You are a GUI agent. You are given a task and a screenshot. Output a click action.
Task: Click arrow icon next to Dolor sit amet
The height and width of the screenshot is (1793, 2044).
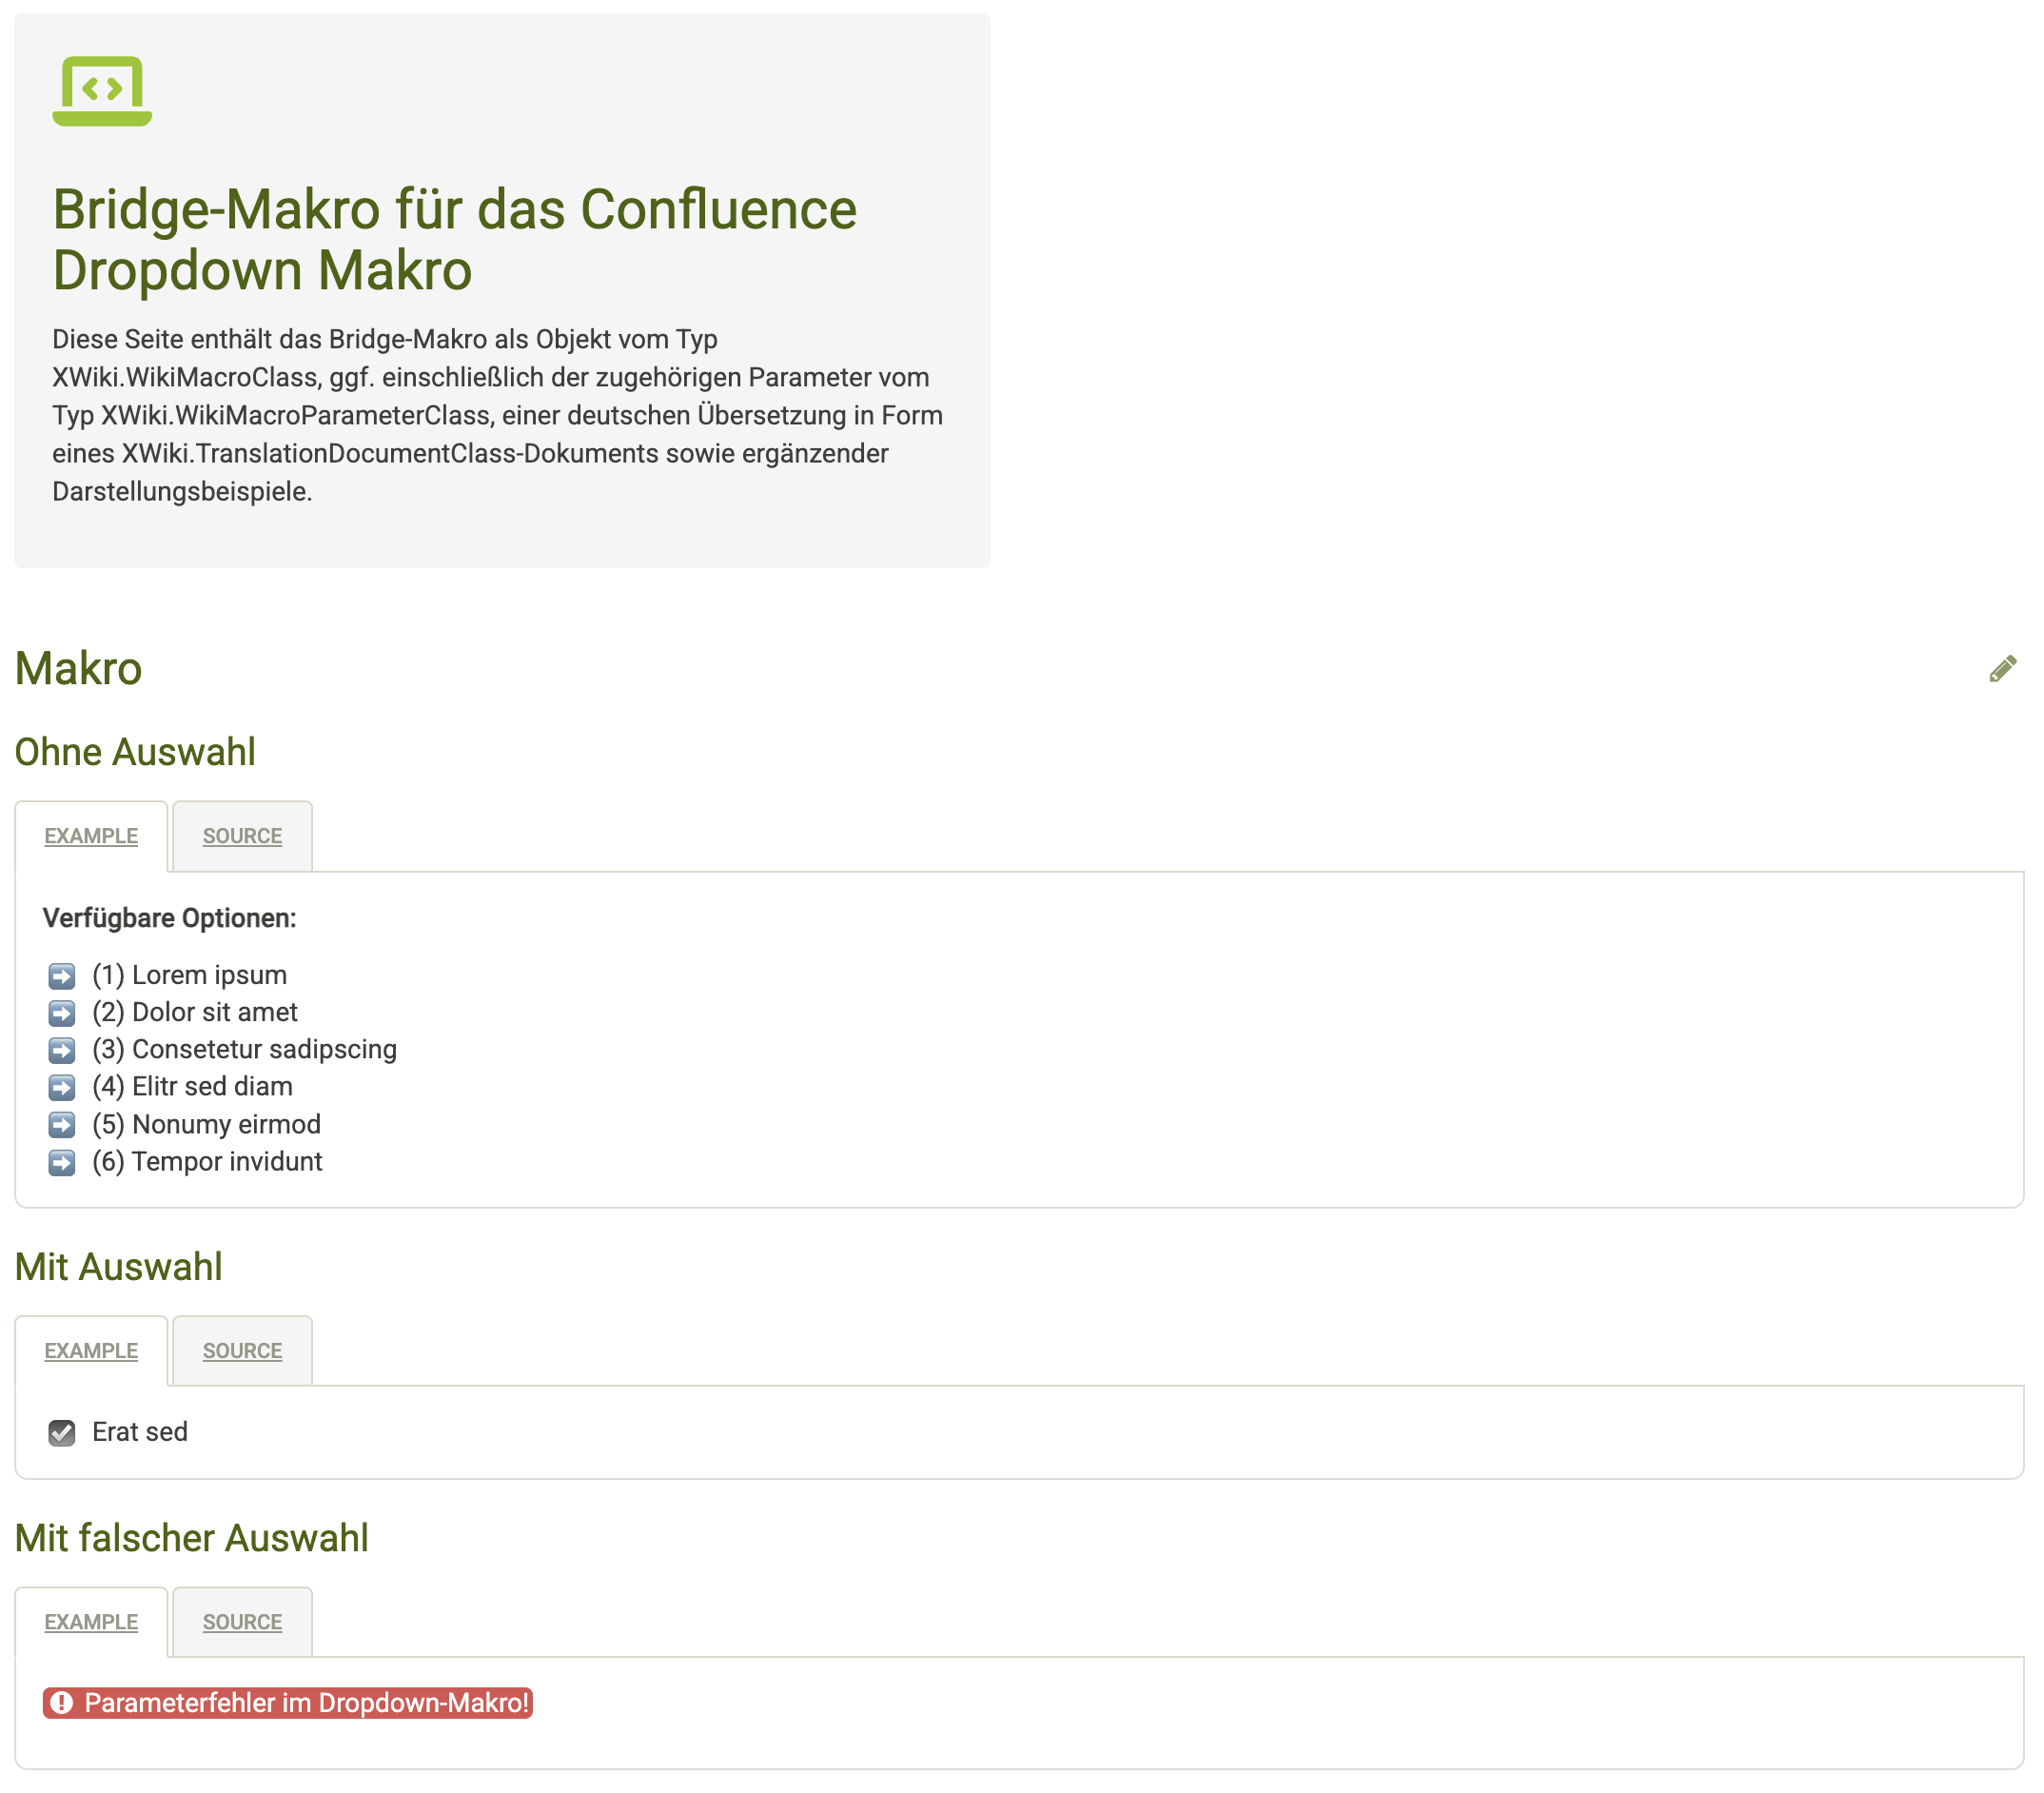(62, 1013)
